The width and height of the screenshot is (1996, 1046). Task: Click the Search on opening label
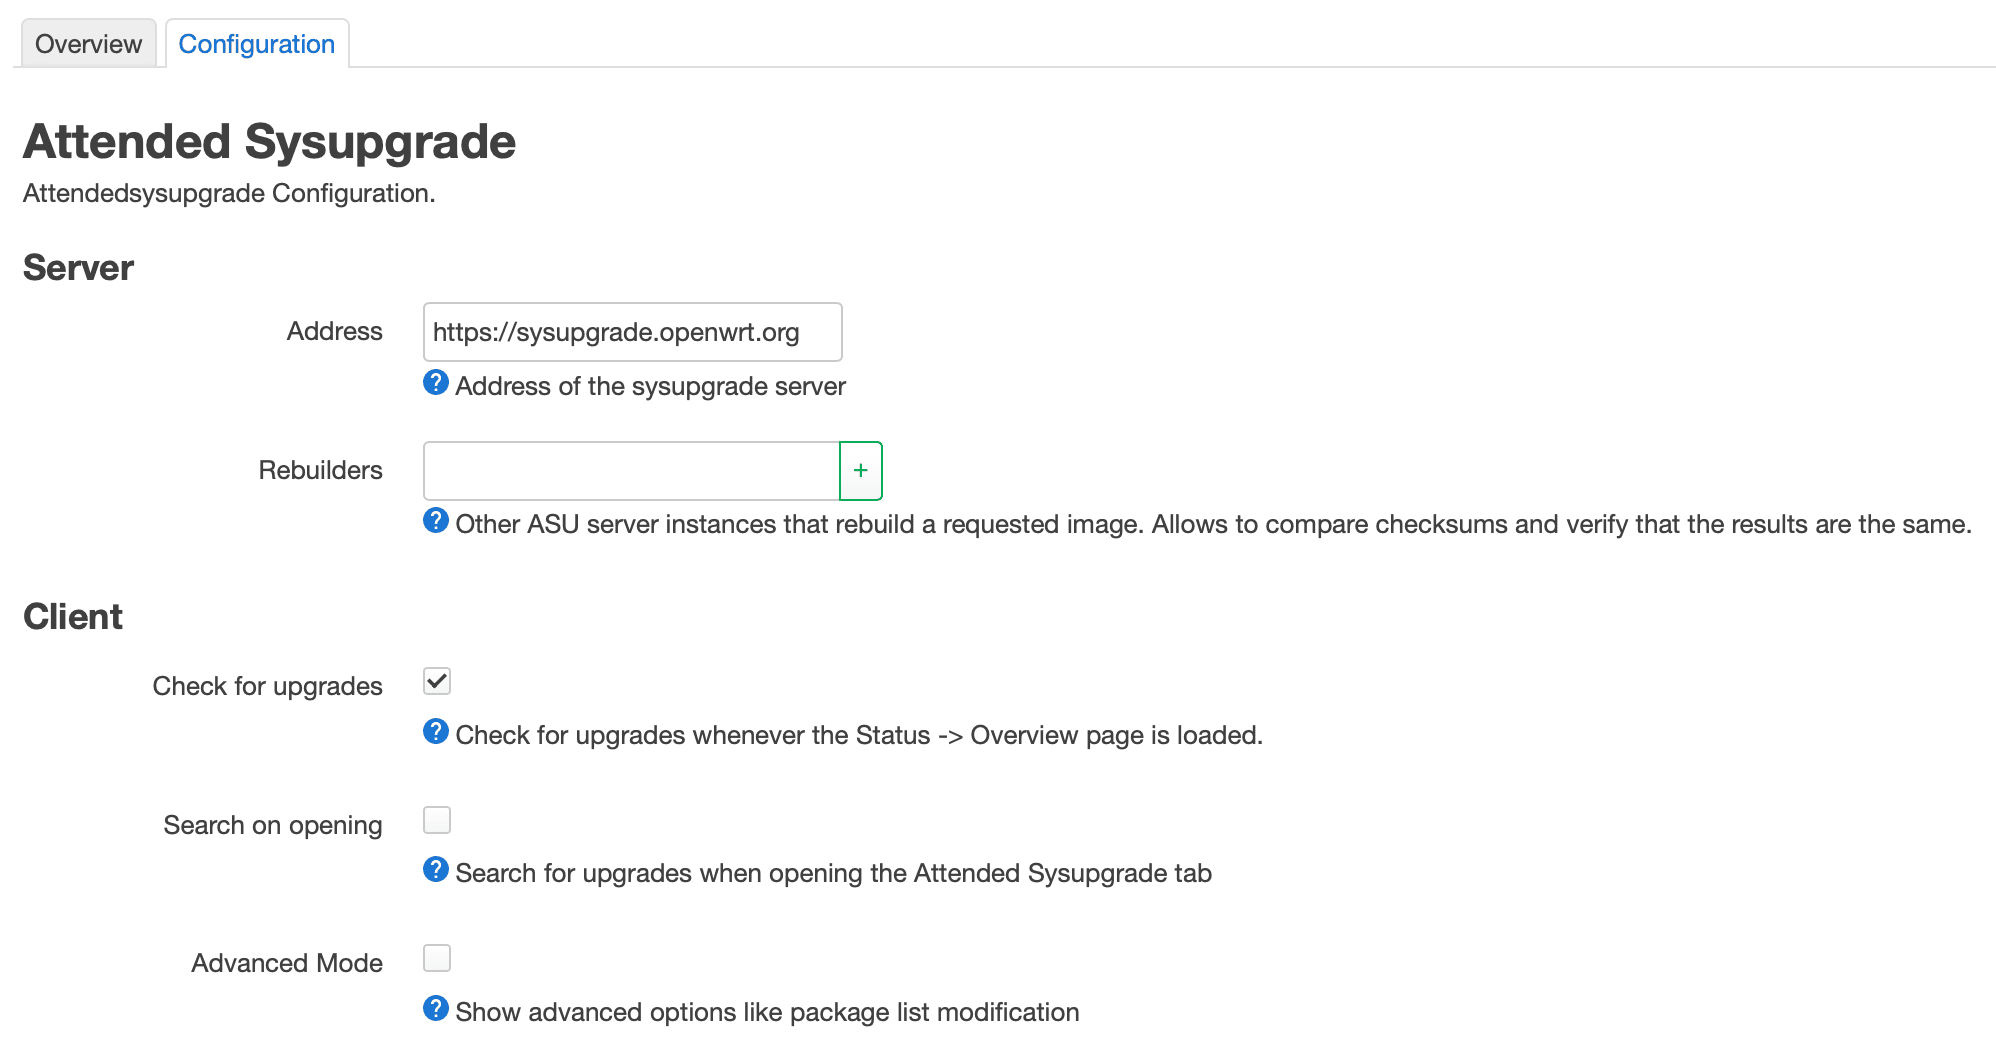coord(272,825)
